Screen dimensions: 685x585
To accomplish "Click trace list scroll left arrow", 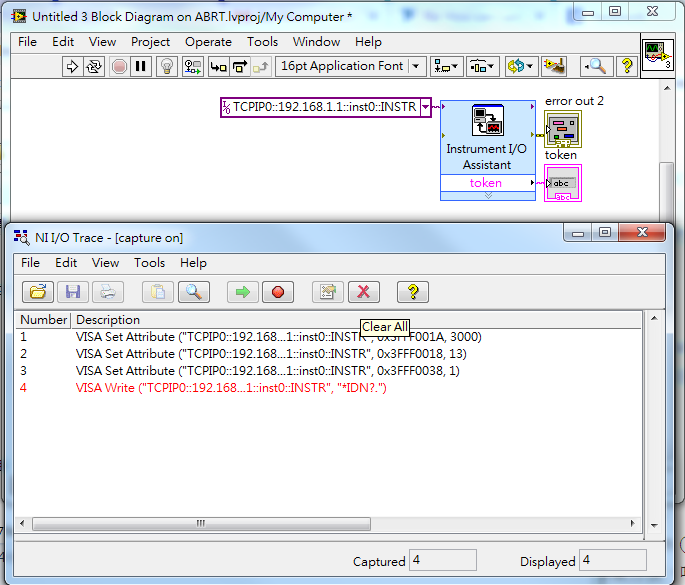I will pos(22,523).
